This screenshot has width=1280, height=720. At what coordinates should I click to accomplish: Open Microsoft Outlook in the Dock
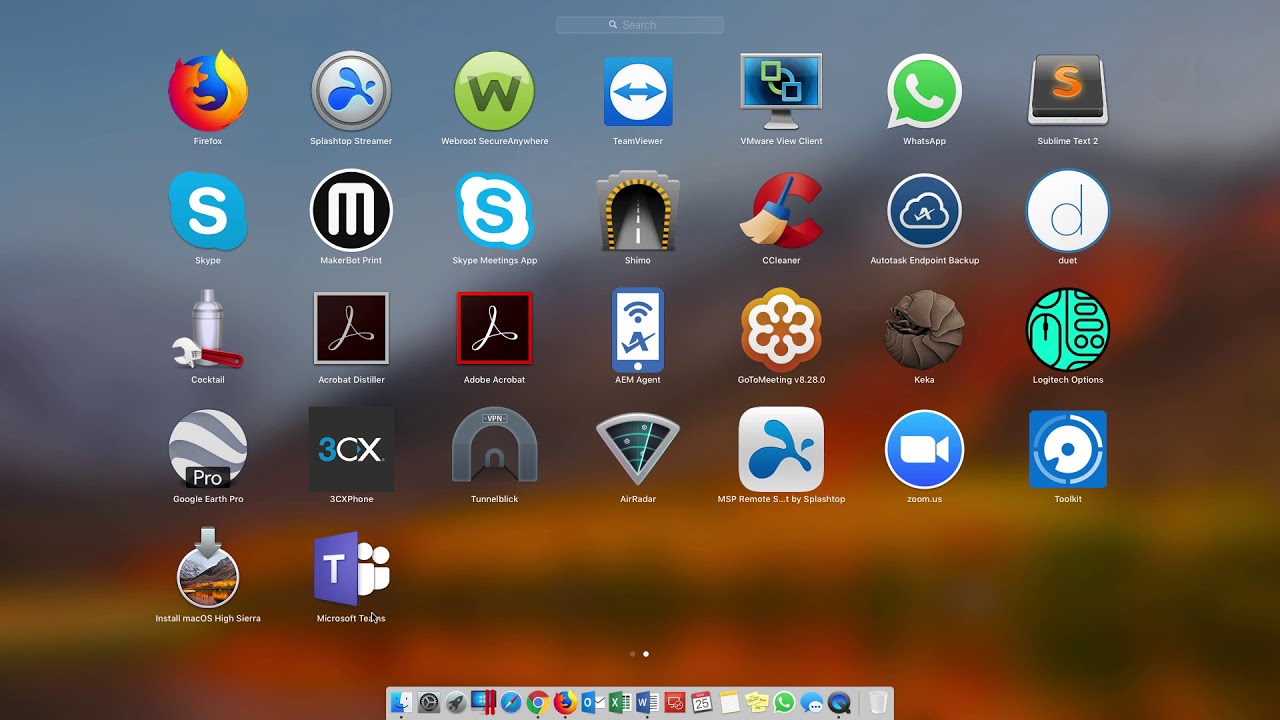(593, 703)
